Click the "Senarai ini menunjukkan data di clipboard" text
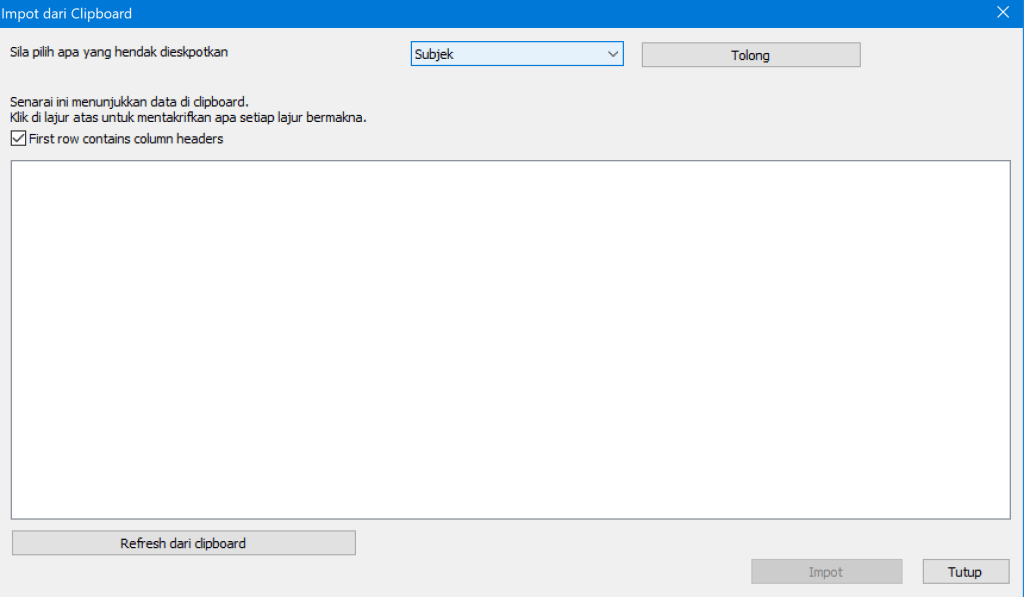Screen dimensions: 1024x597 coord(128,102)
